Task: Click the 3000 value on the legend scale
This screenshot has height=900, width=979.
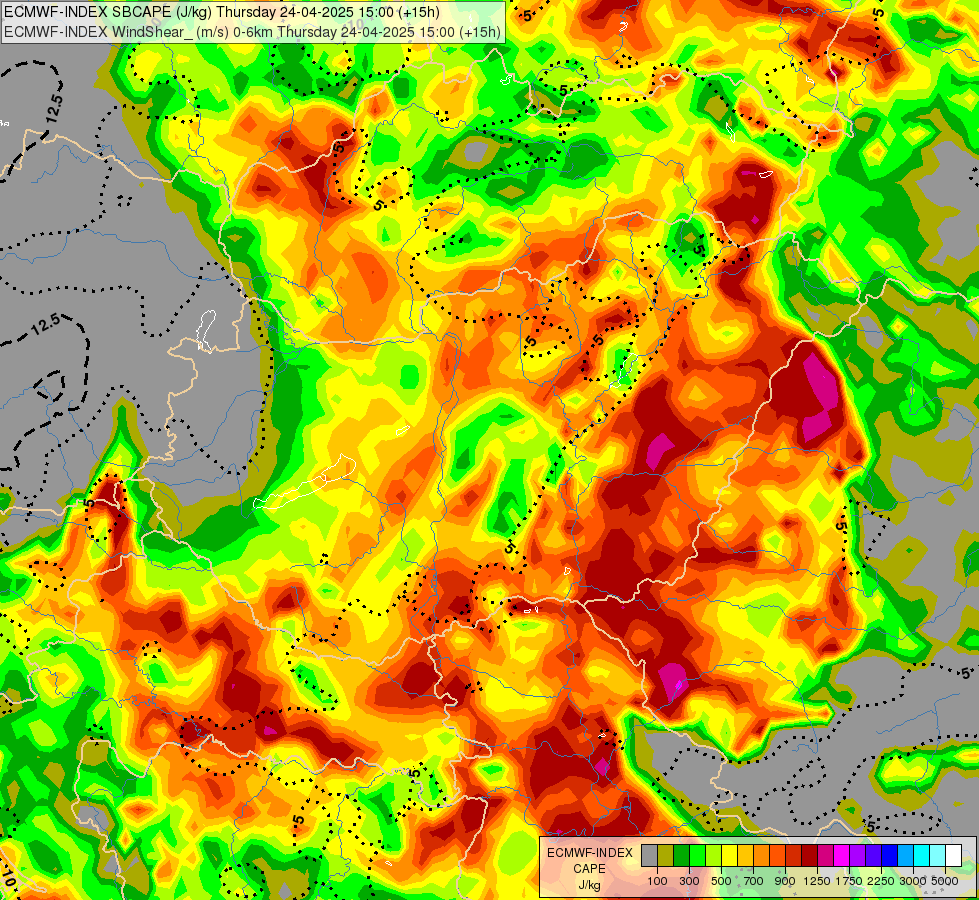Action: click(x=912, y=881)
